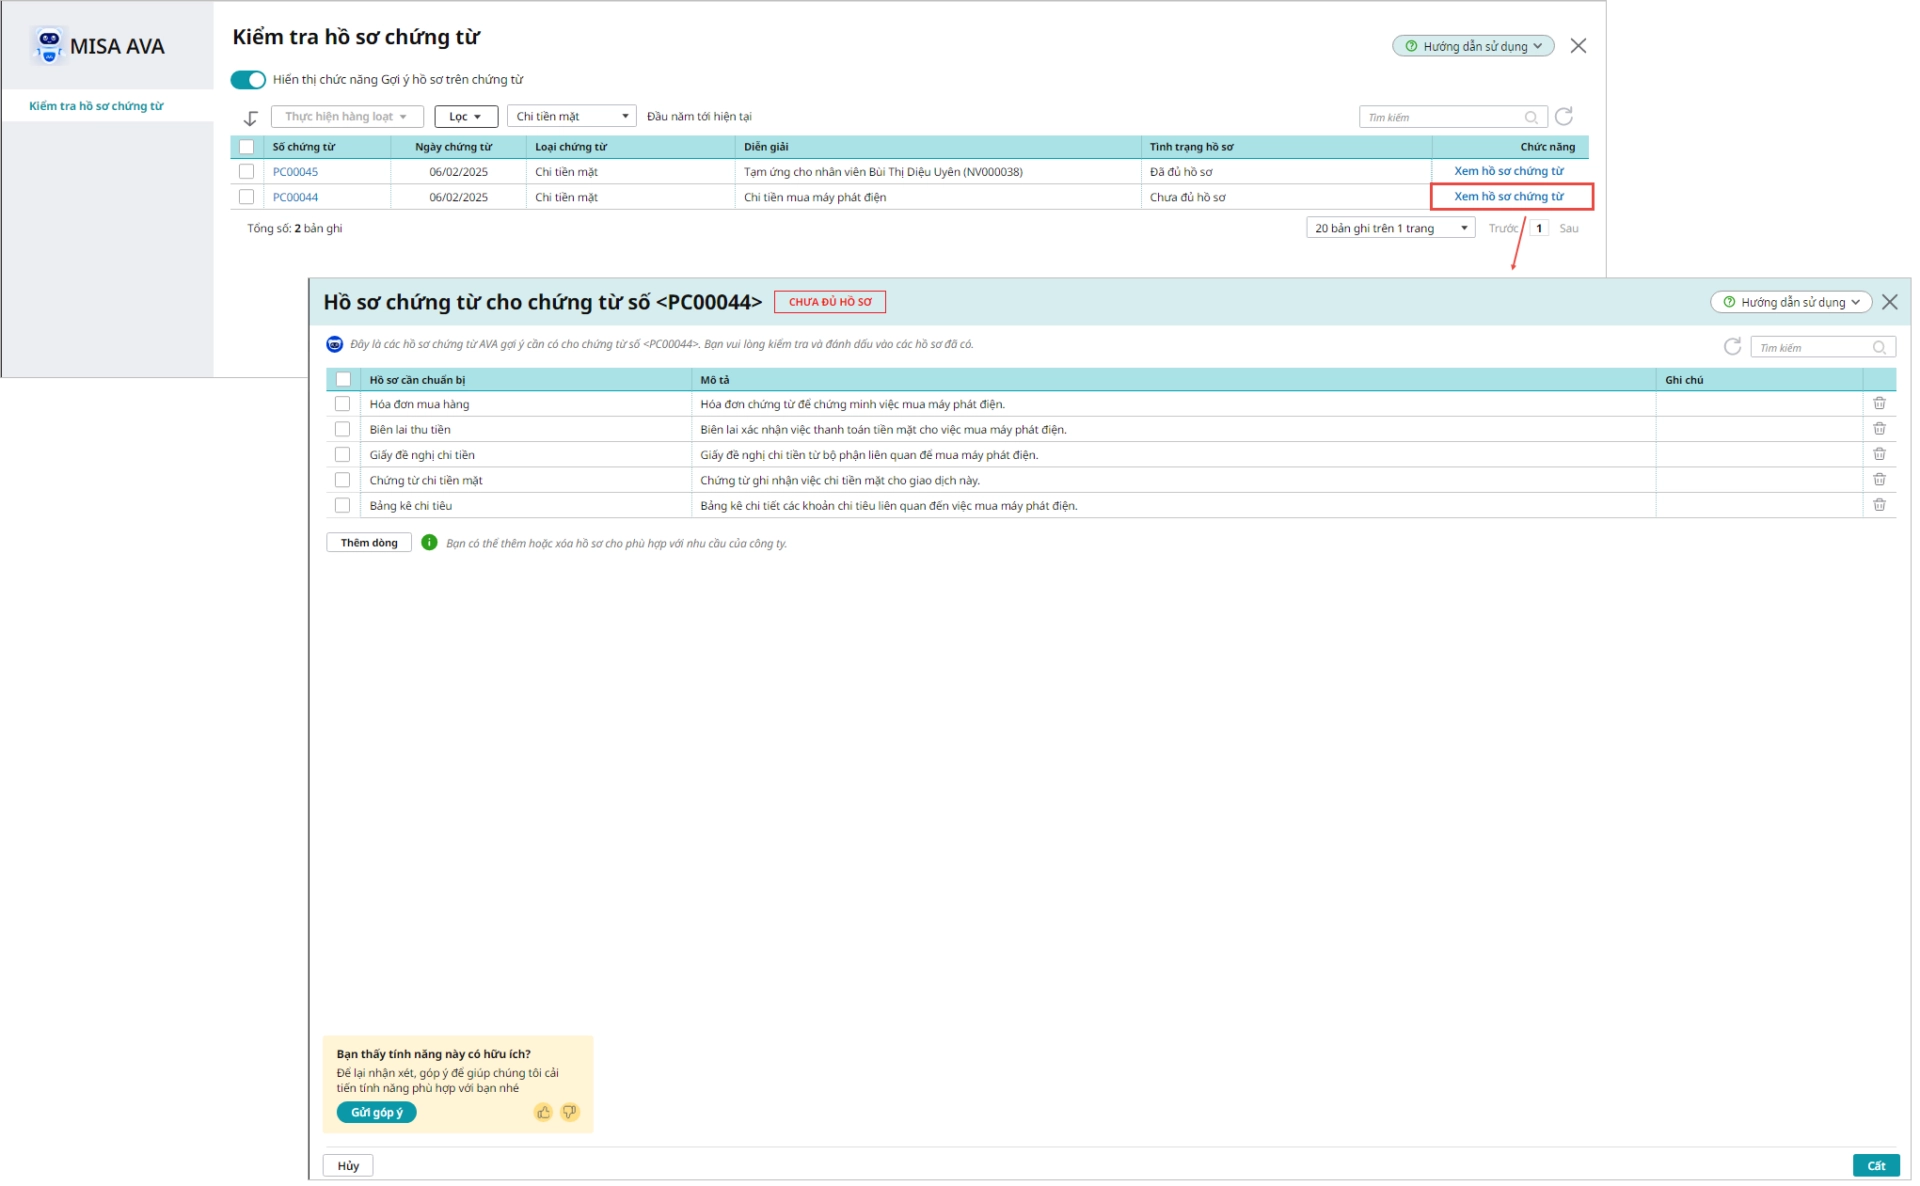Select all documents in Hồ sơ cần chuẩn bị

click(343, 379)
